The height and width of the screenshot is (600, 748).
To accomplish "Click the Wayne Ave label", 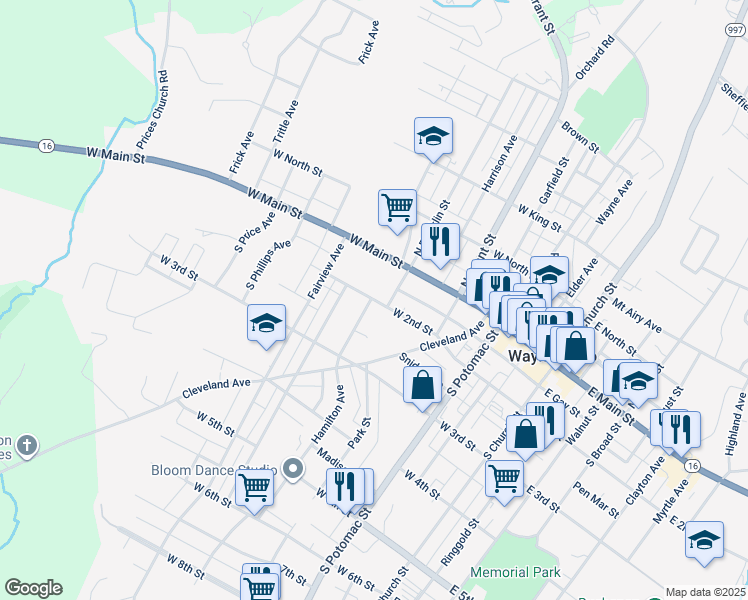I will [x=614, y=202].
